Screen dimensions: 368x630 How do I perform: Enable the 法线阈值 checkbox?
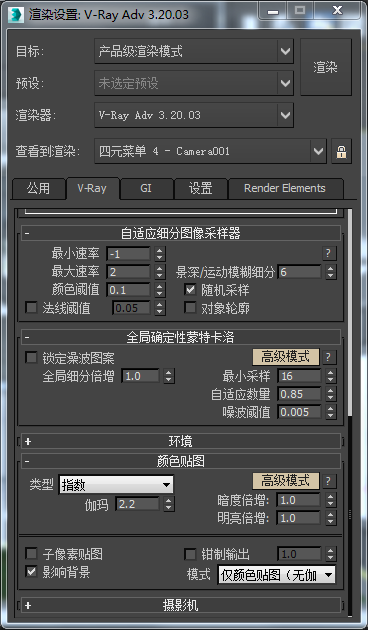point(31,308)
